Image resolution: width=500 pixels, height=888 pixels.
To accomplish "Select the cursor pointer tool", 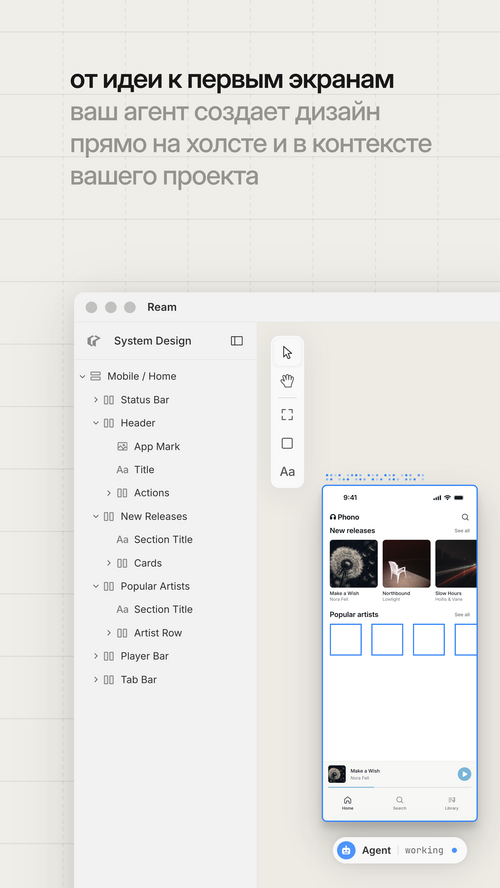I will [x=287, y=352].
